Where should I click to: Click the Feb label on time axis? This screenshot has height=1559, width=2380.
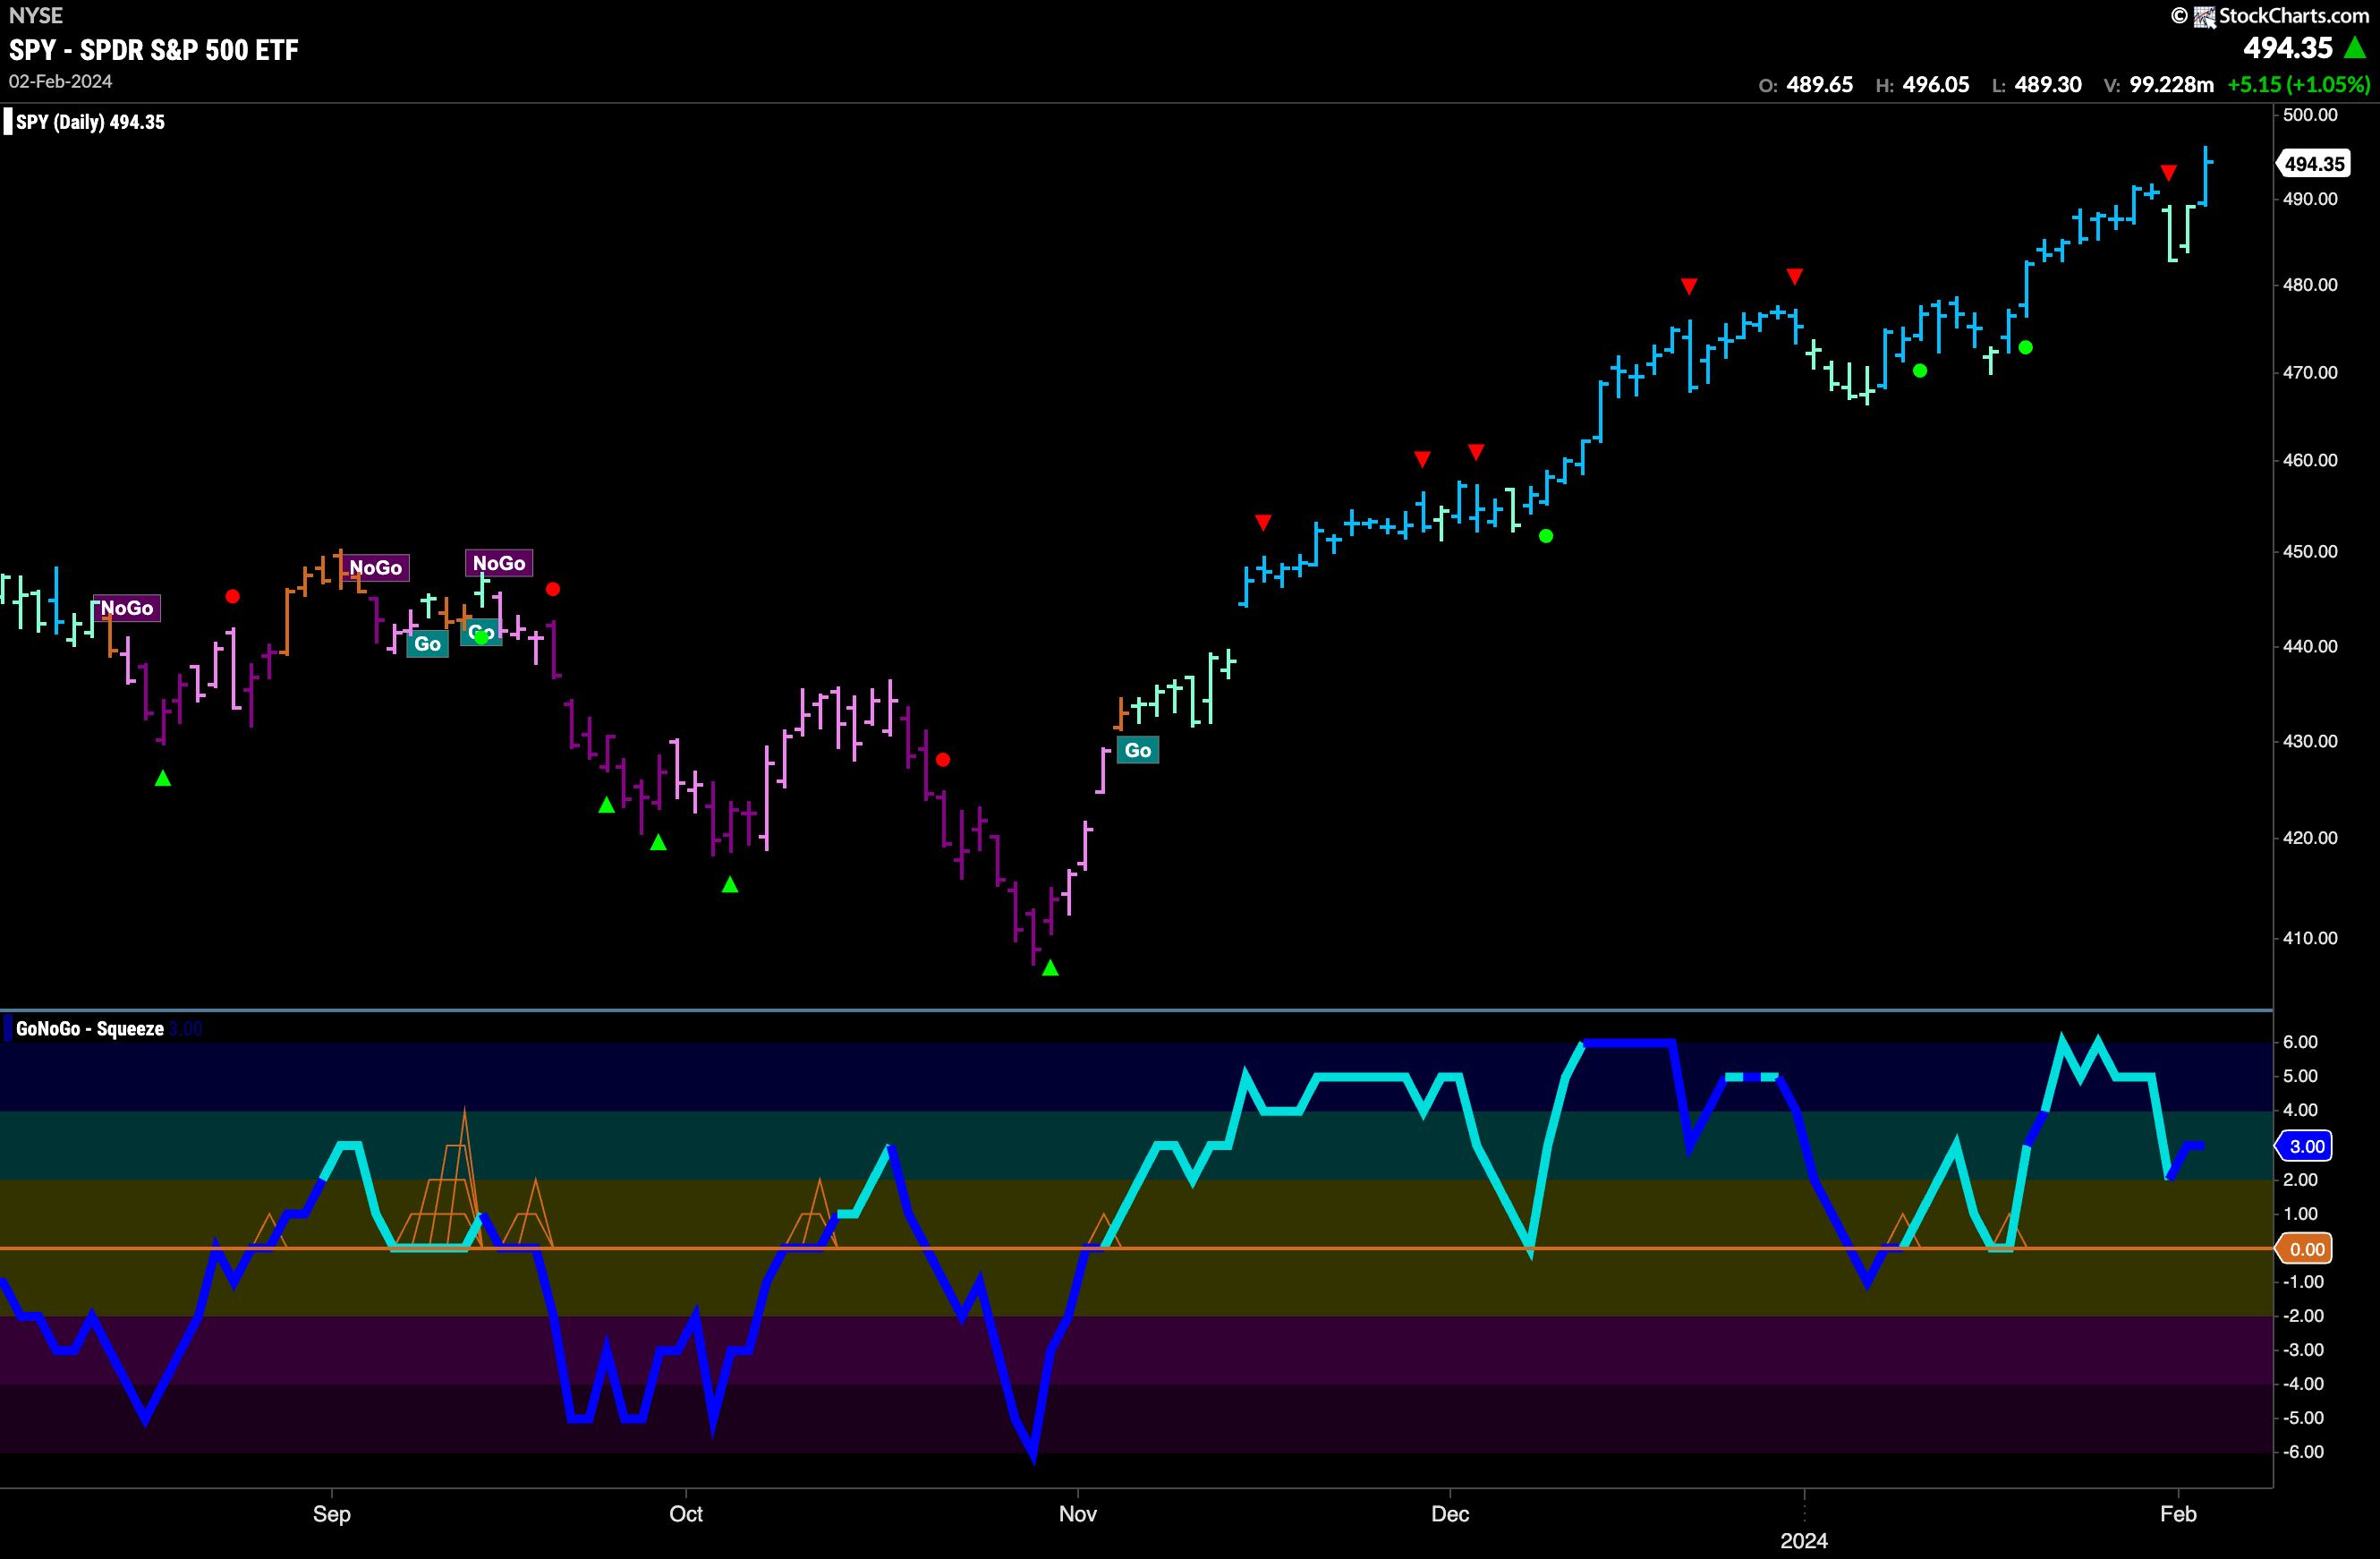(x=2178, y=1514)
